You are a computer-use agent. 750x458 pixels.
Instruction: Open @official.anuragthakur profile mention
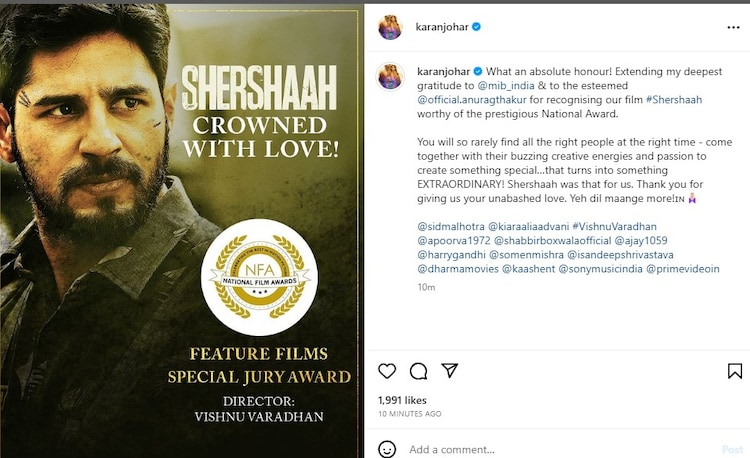click(472, 100)
